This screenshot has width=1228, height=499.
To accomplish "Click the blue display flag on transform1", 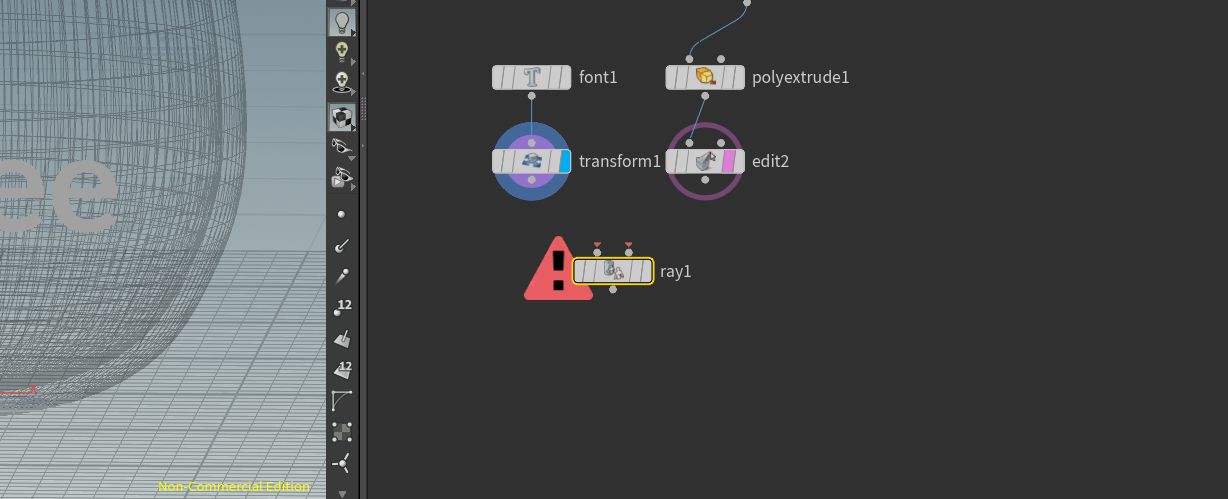I will pos(565,161).
